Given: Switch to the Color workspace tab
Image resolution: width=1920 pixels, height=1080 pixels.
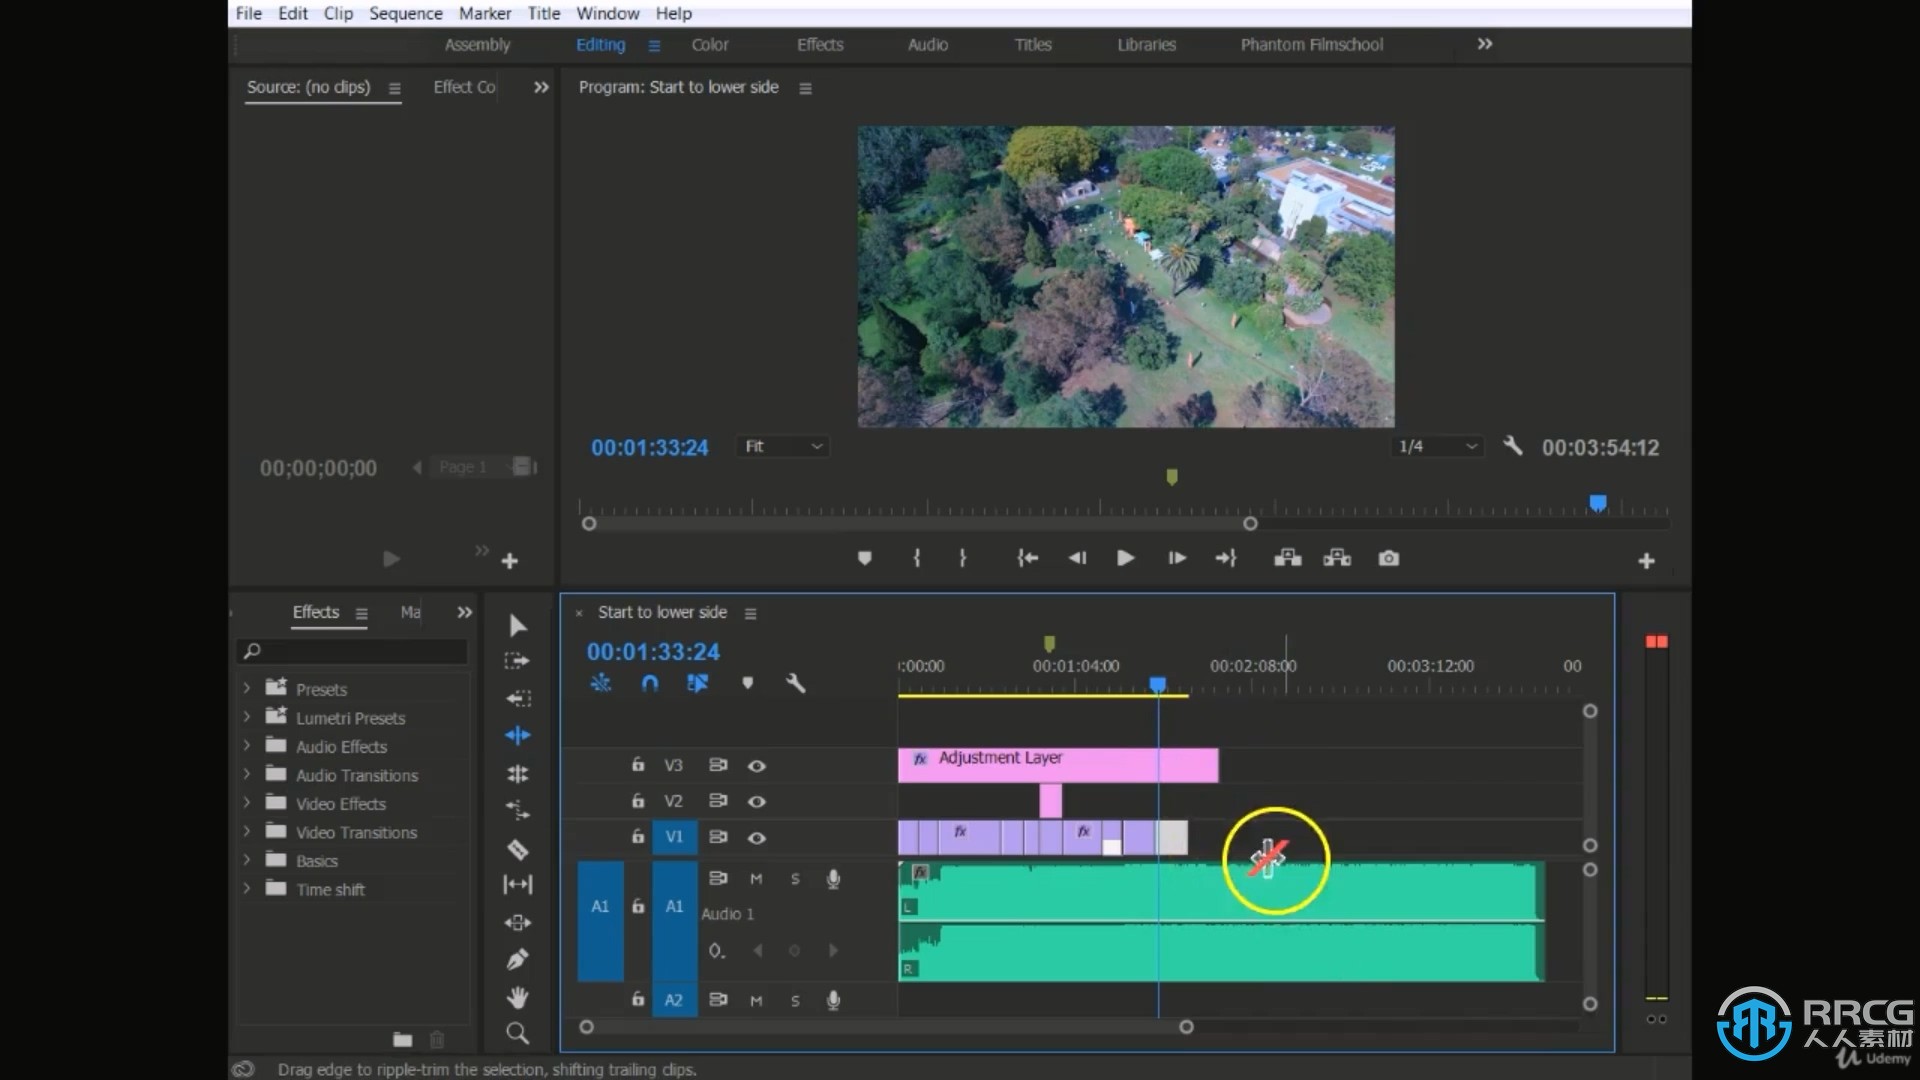Looking at the screenshot, I should point(711,44).
